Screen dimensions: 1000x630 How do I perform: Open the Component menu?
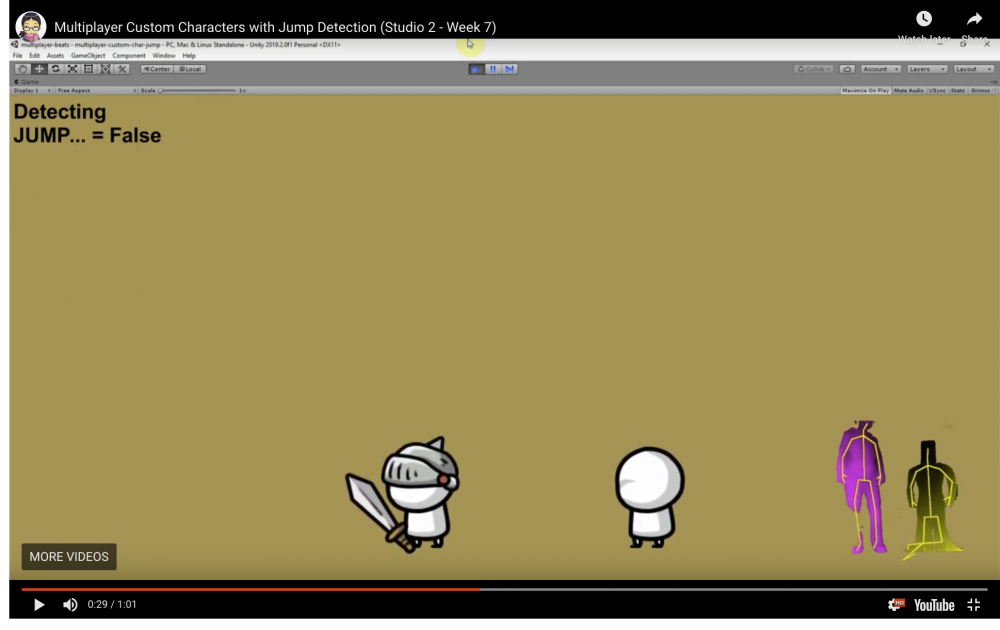pos(129,55)
